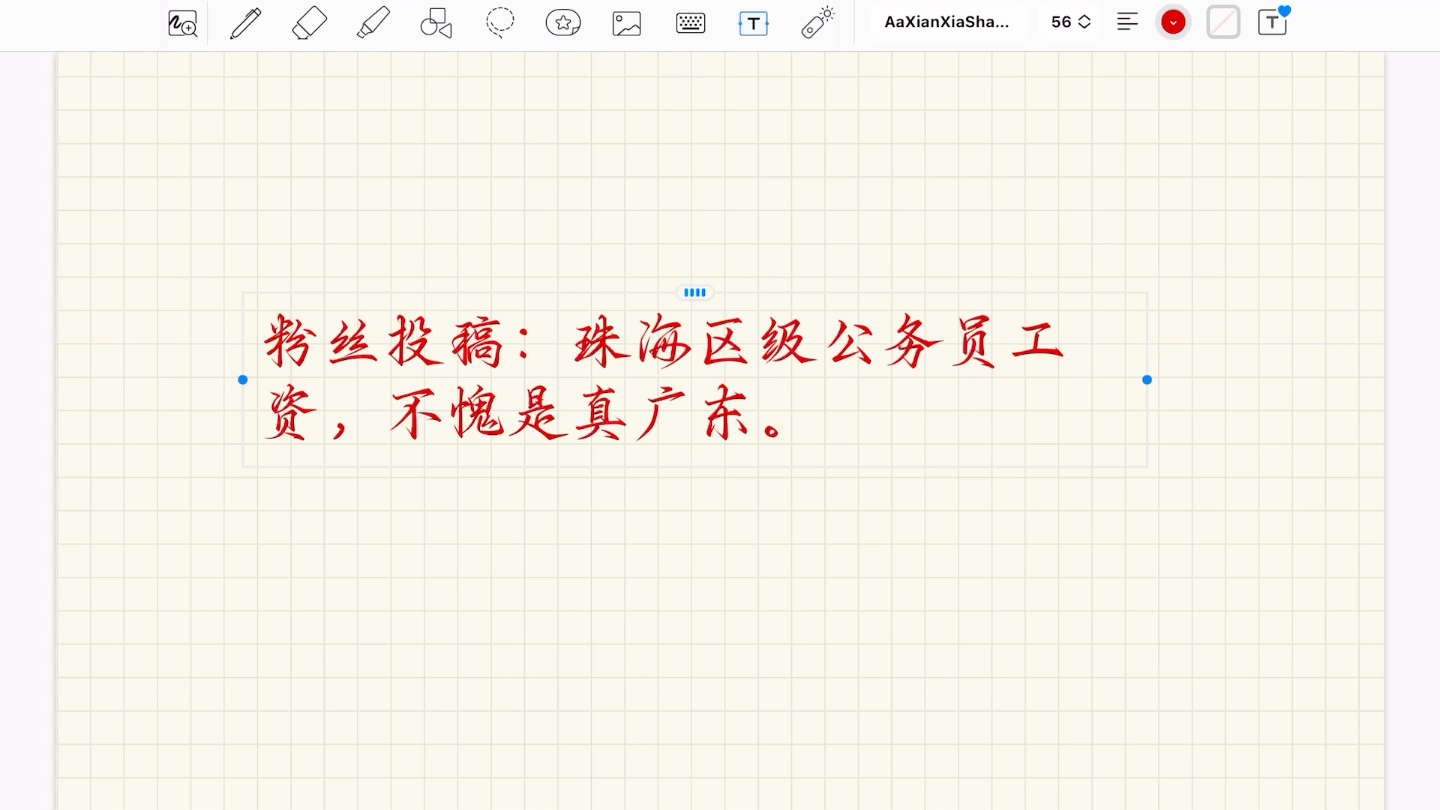This screenshot has width=1440, height=810.
Task: Open the keyboard typing tool
Action: pyautogui.click(x=690, y=22)
